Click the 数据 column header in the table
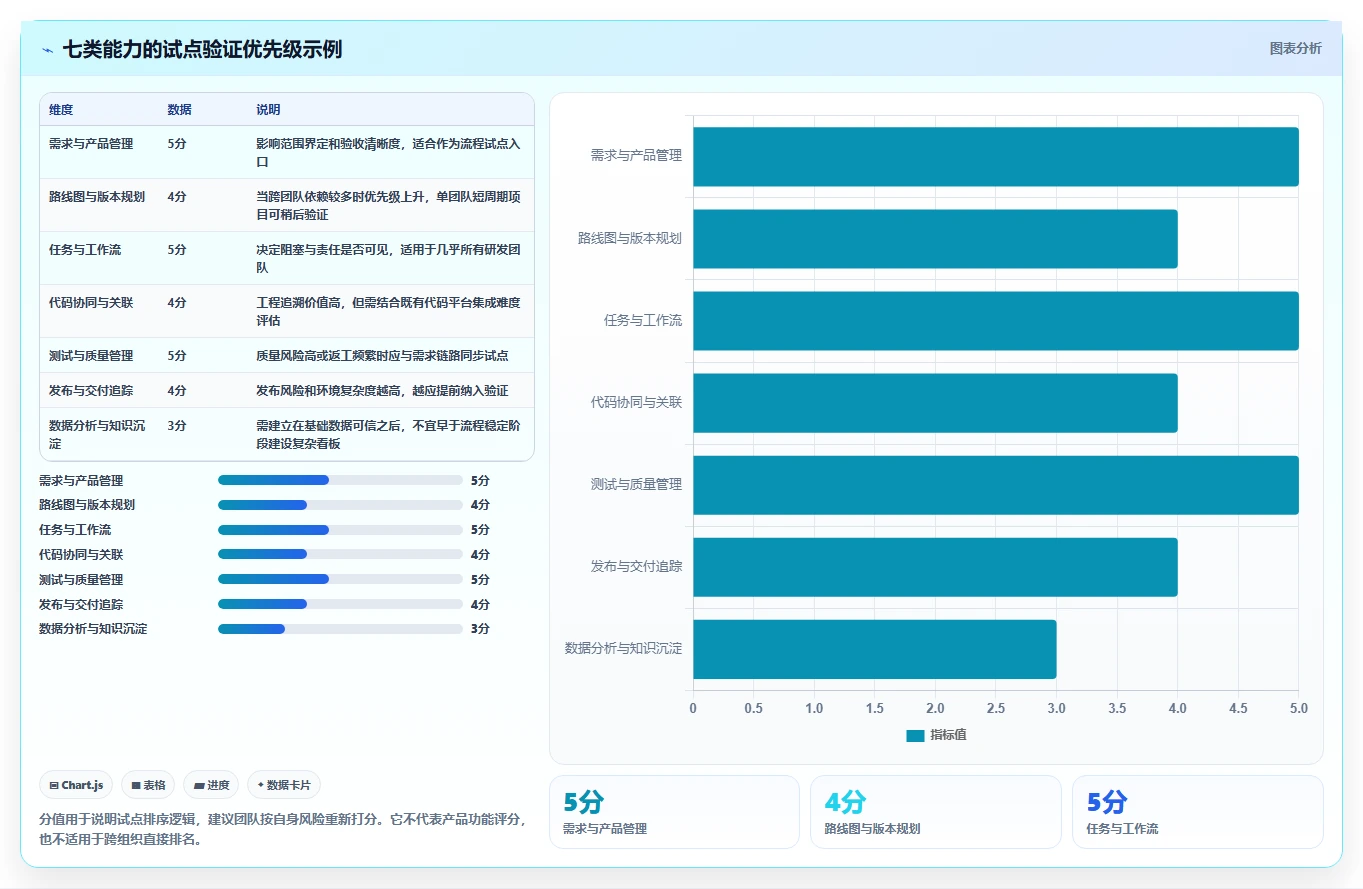The width and height of the screenshot is (1363, 889). point(180,110)
